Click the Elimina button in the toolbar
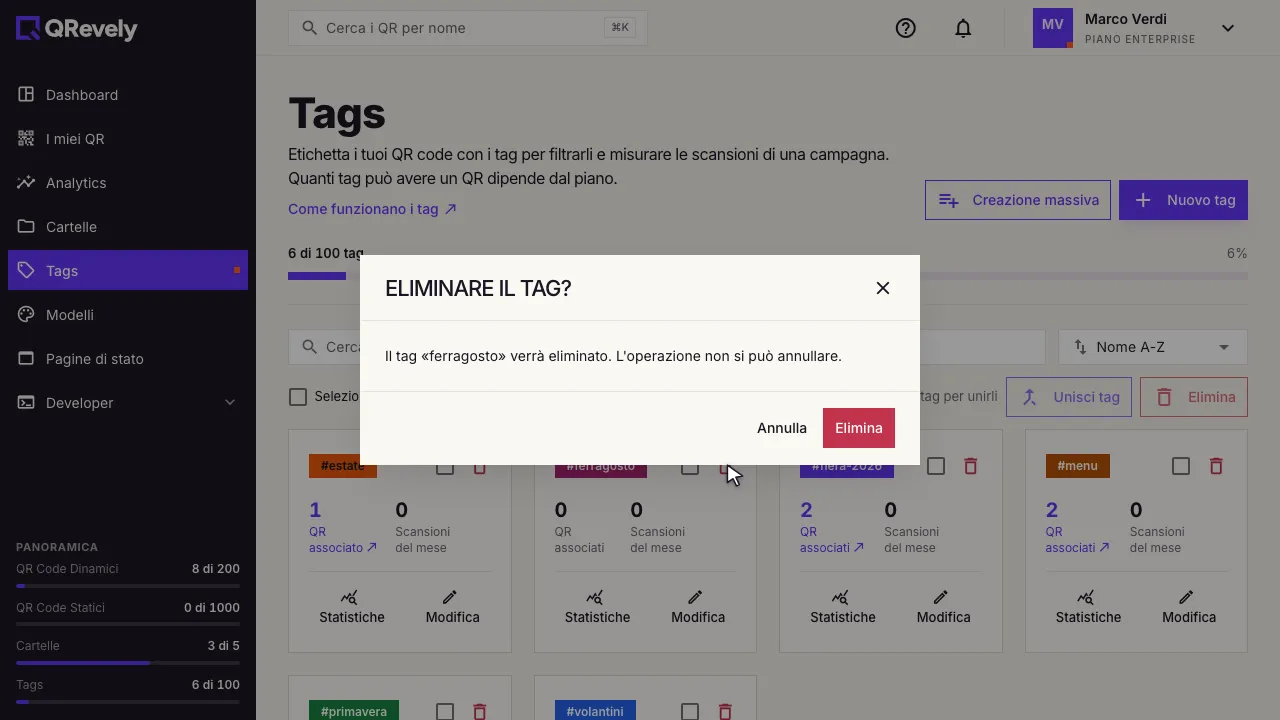The image size is (1280, 720). tap(1194, 397)
